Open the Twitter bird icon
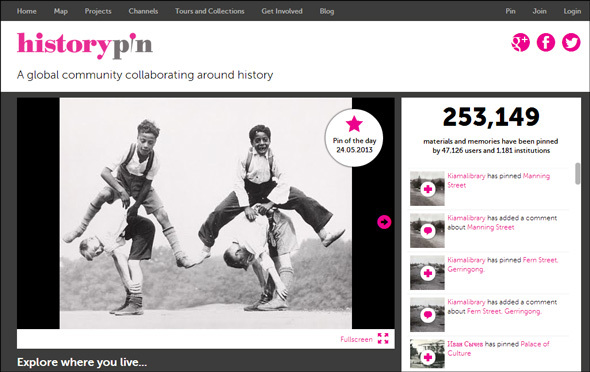Viewport: 590px width, 372px height. tap(571, 42)
